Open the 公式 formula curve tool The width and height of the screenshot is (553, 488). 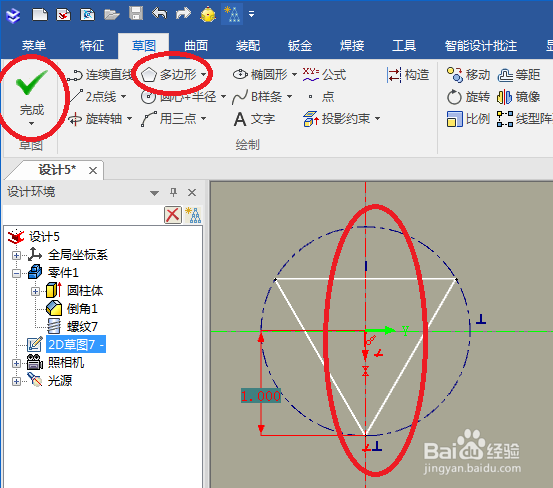324,75
